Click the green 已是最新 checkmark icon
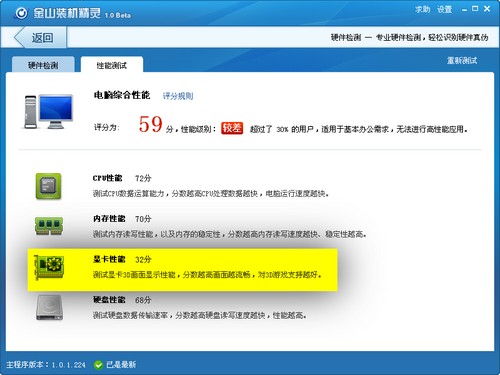500x375 pixels. click(x=98, y=365)
